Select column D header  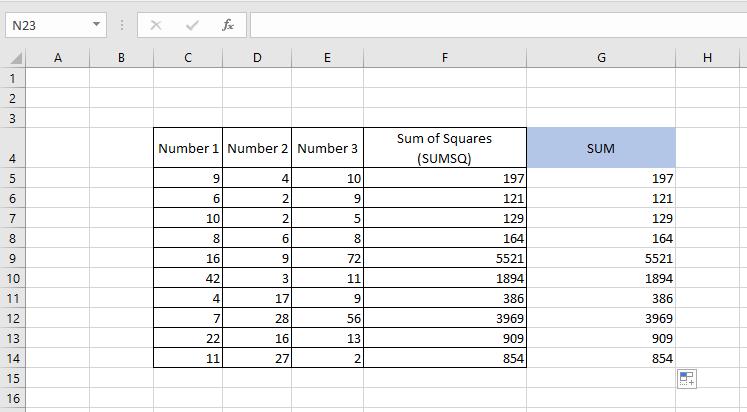[257, 58]
